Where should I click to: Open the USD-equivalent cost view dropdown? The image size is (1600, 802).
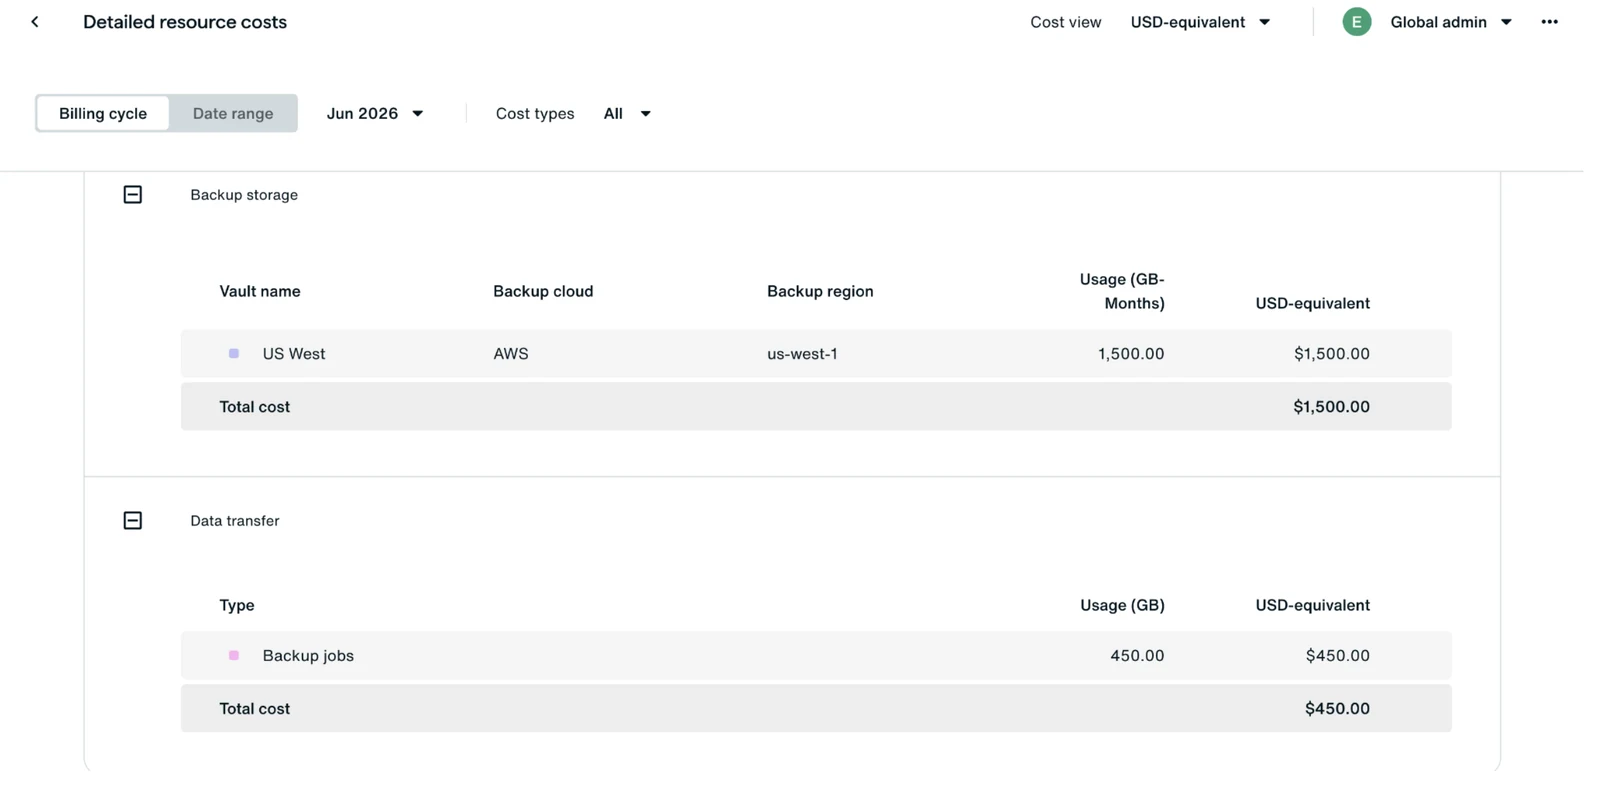pyautogui.click(x=1200, y=22)
